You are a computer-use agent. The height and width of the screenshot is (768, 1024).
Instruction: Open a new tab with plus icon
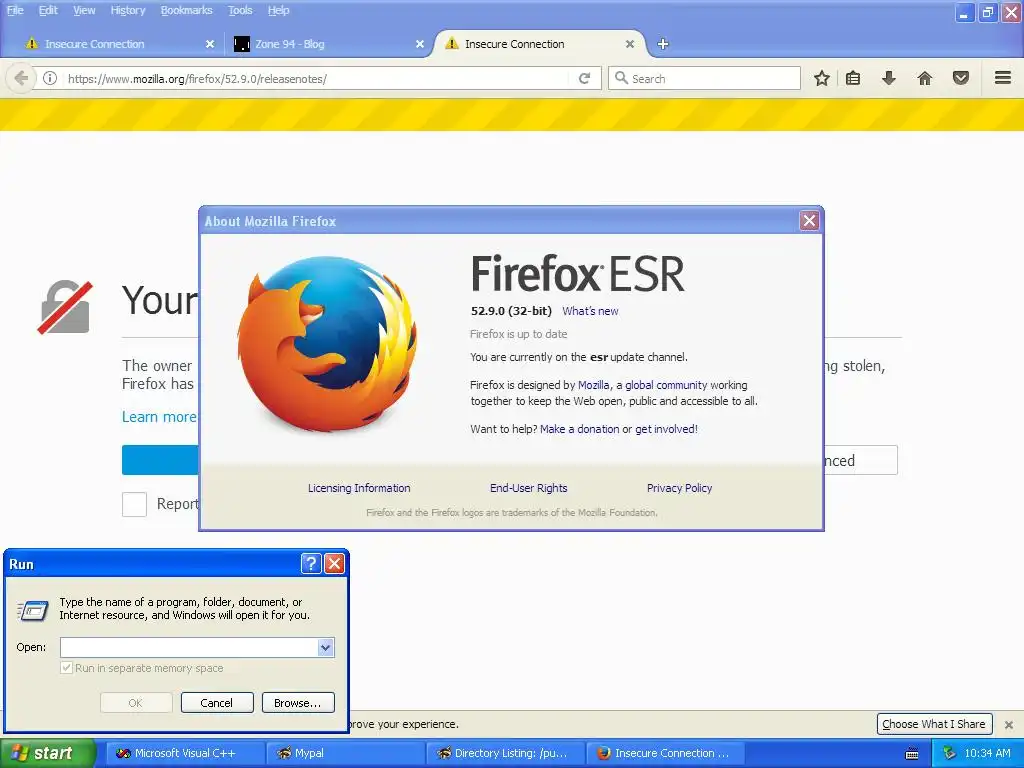(x=663, y=44)
